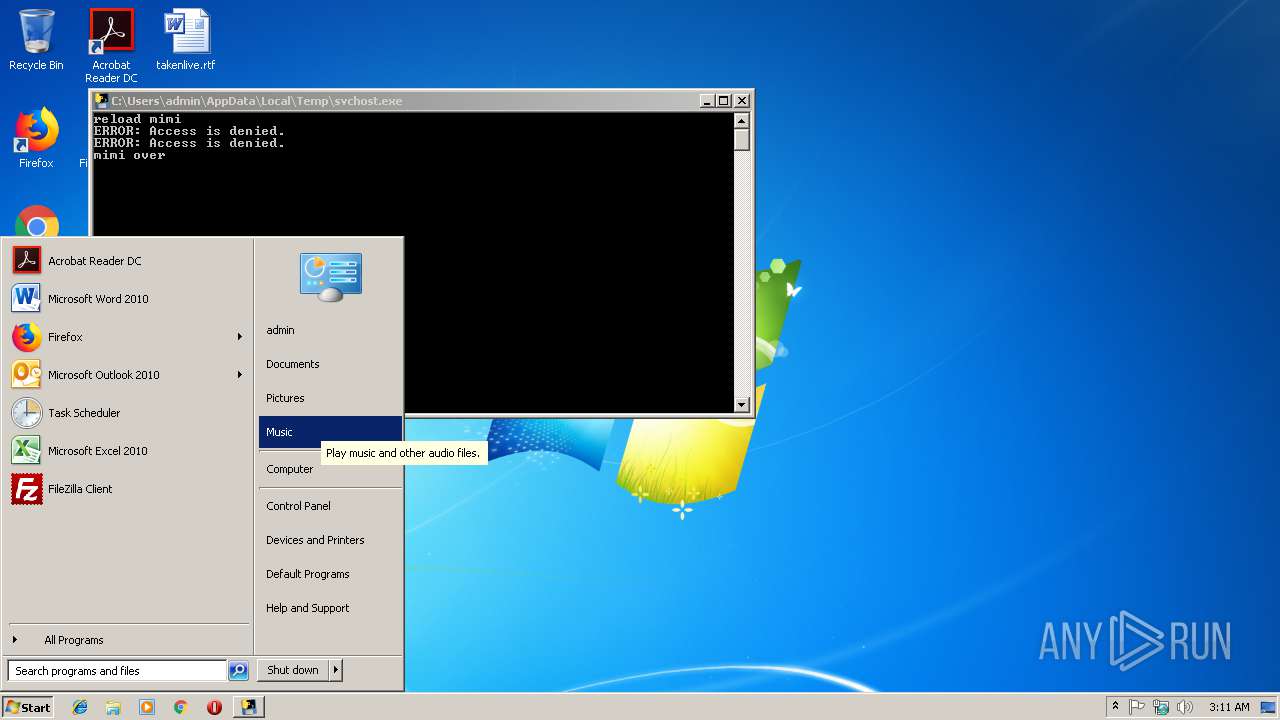Screen dimensions: 1280x720
Task: Launch Microsoft Word 2010 from Start menu
Action: pos(127,299)
